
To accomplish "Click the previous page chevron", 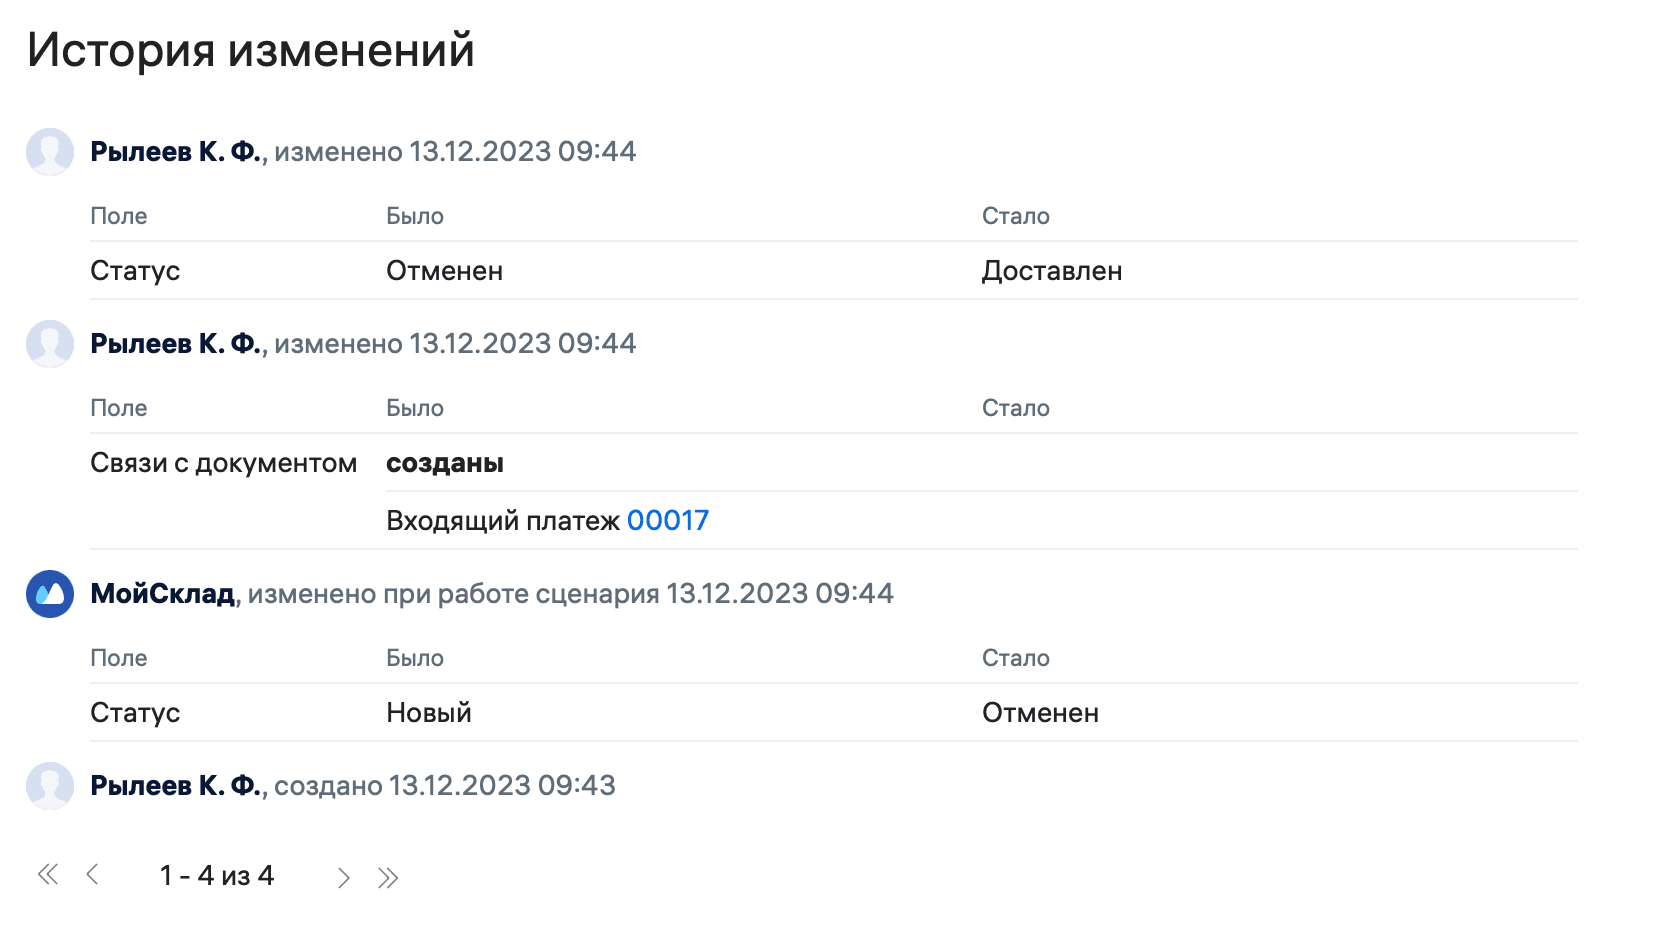I will coord(95,874).
